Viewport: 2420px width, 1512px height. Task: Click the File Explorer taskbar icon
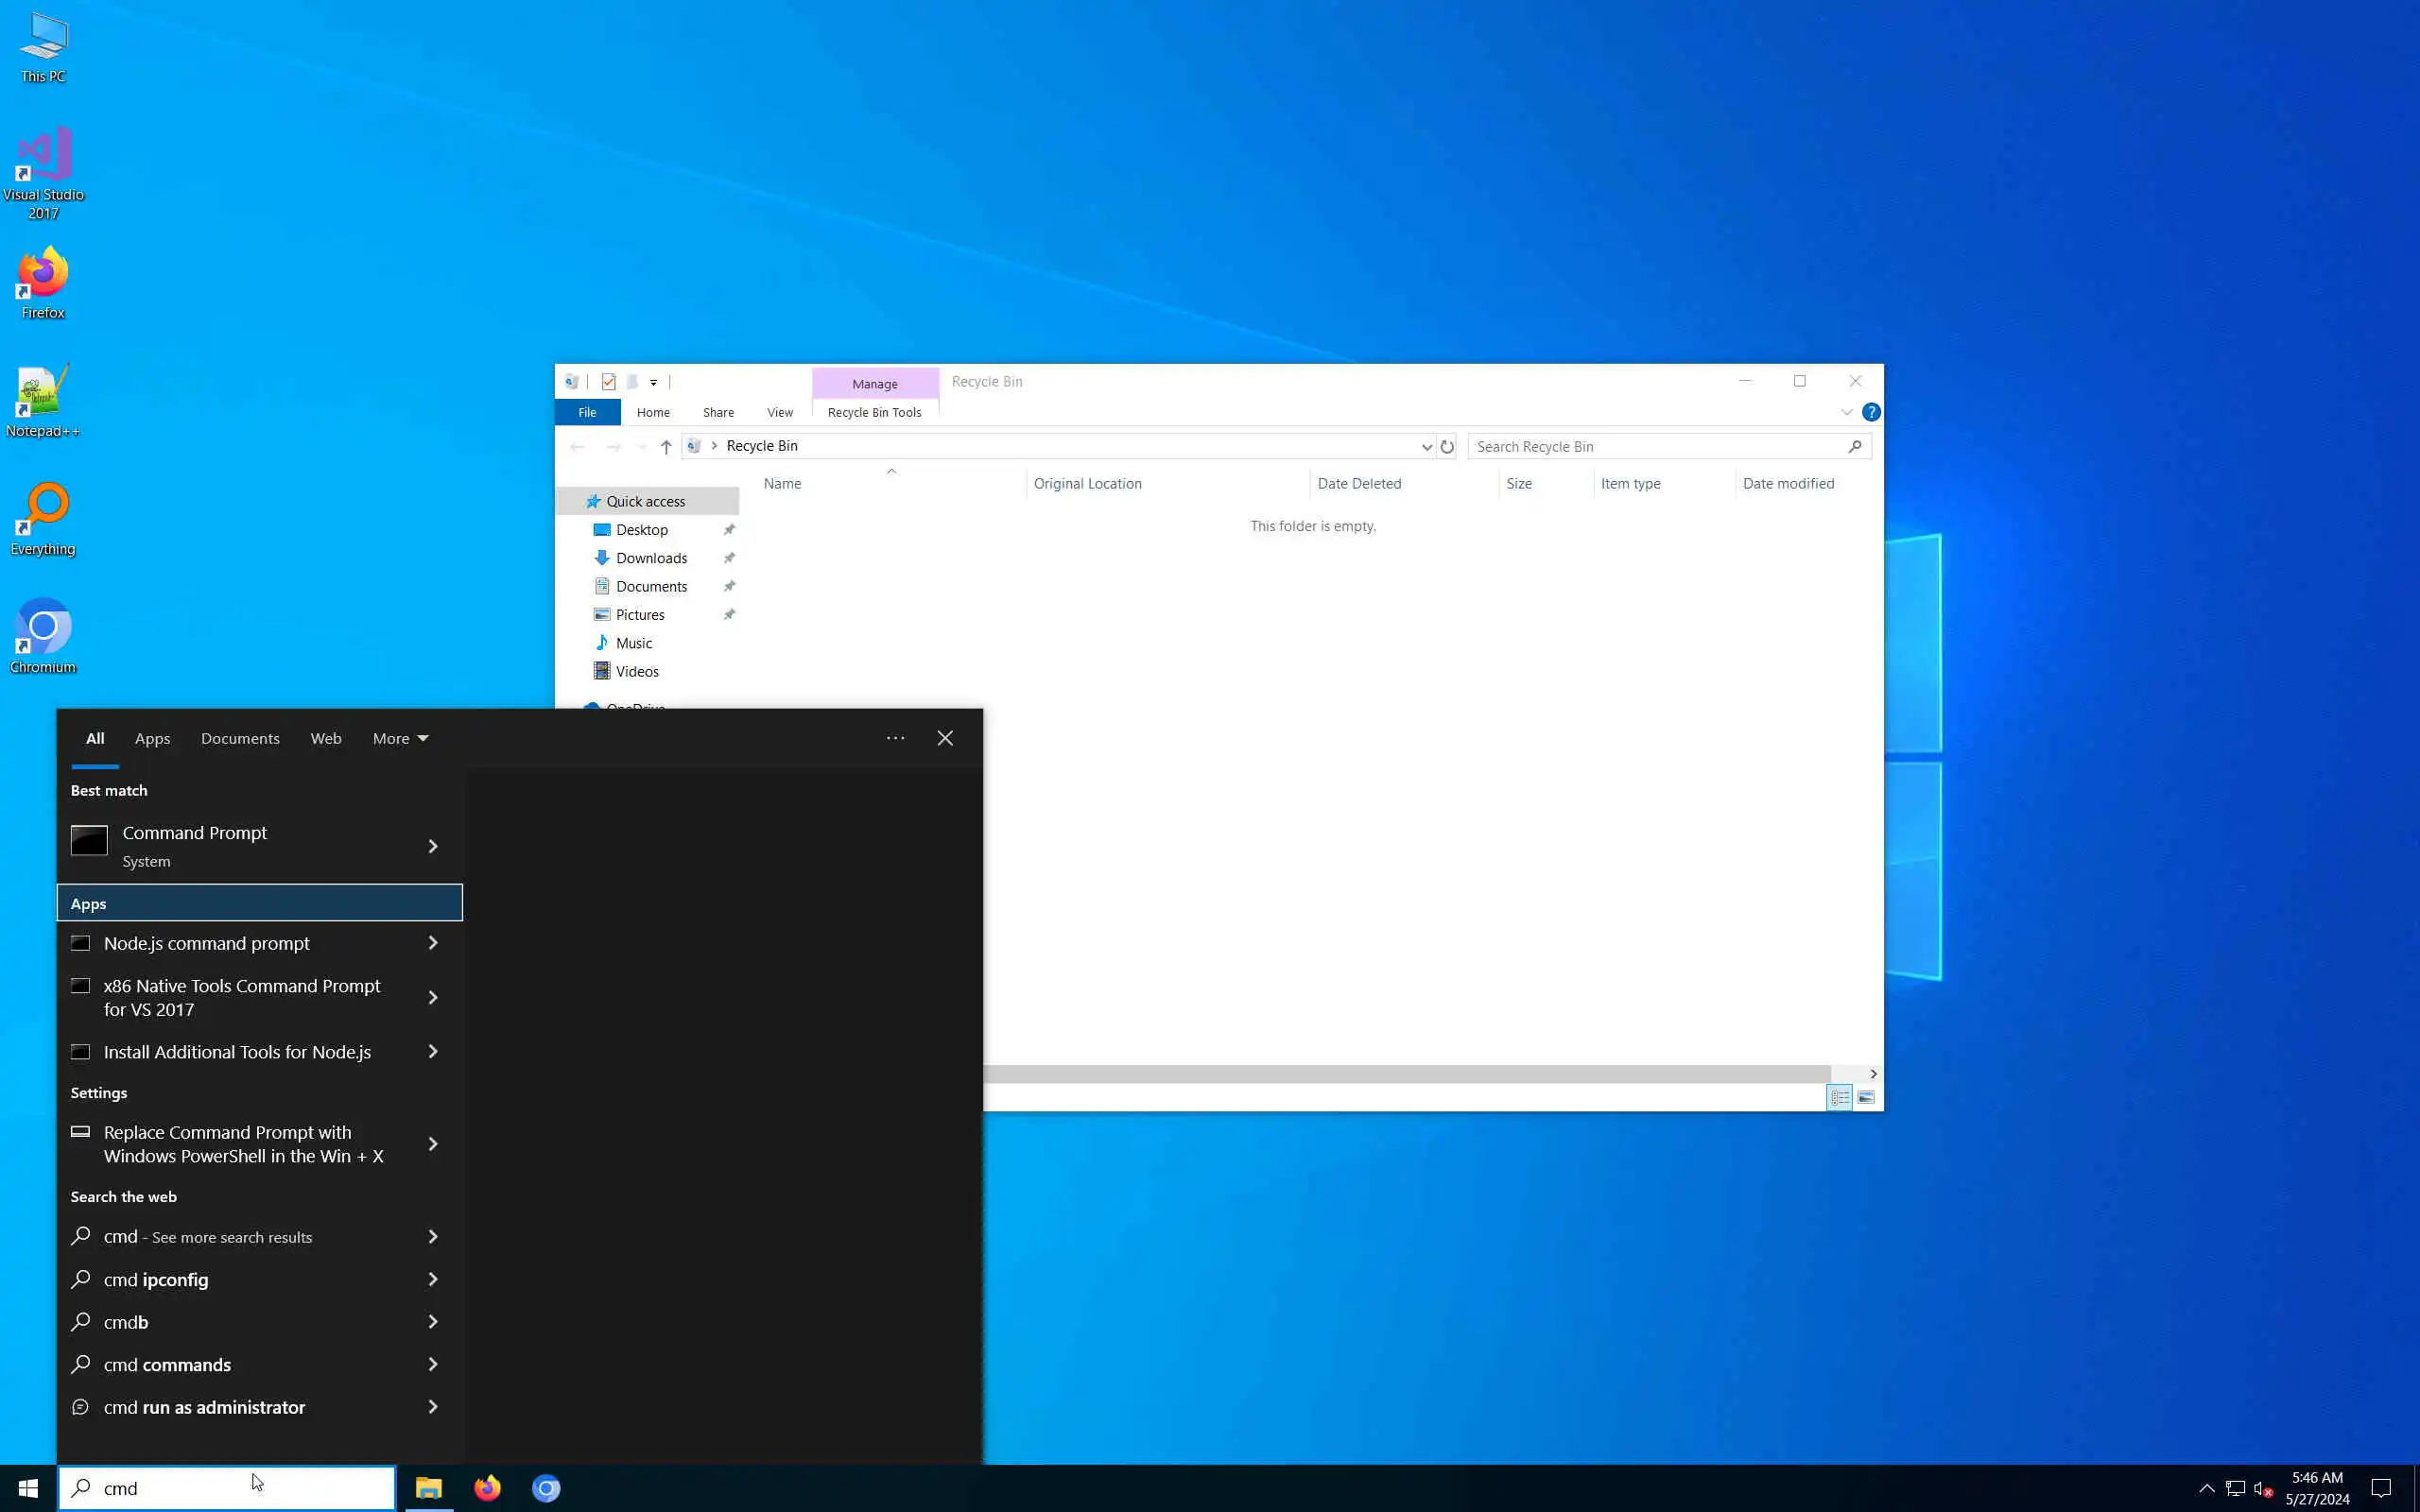click(x=429, y=1488)
